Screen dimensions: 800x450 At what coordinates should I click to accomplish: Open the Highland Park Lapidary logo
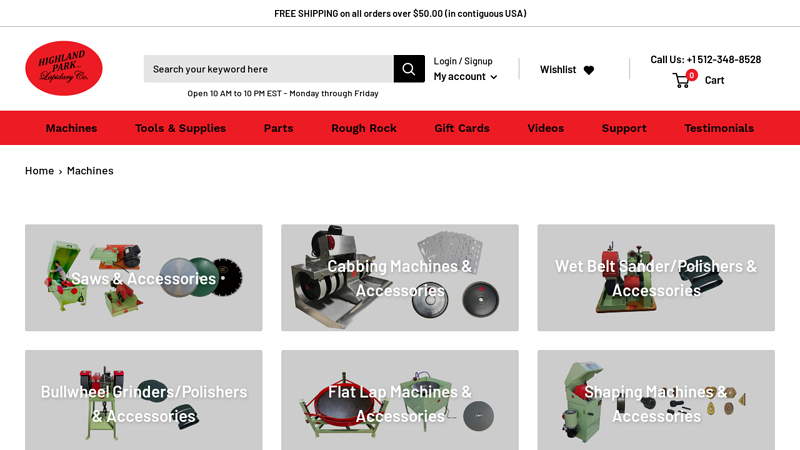coord(64,68)
